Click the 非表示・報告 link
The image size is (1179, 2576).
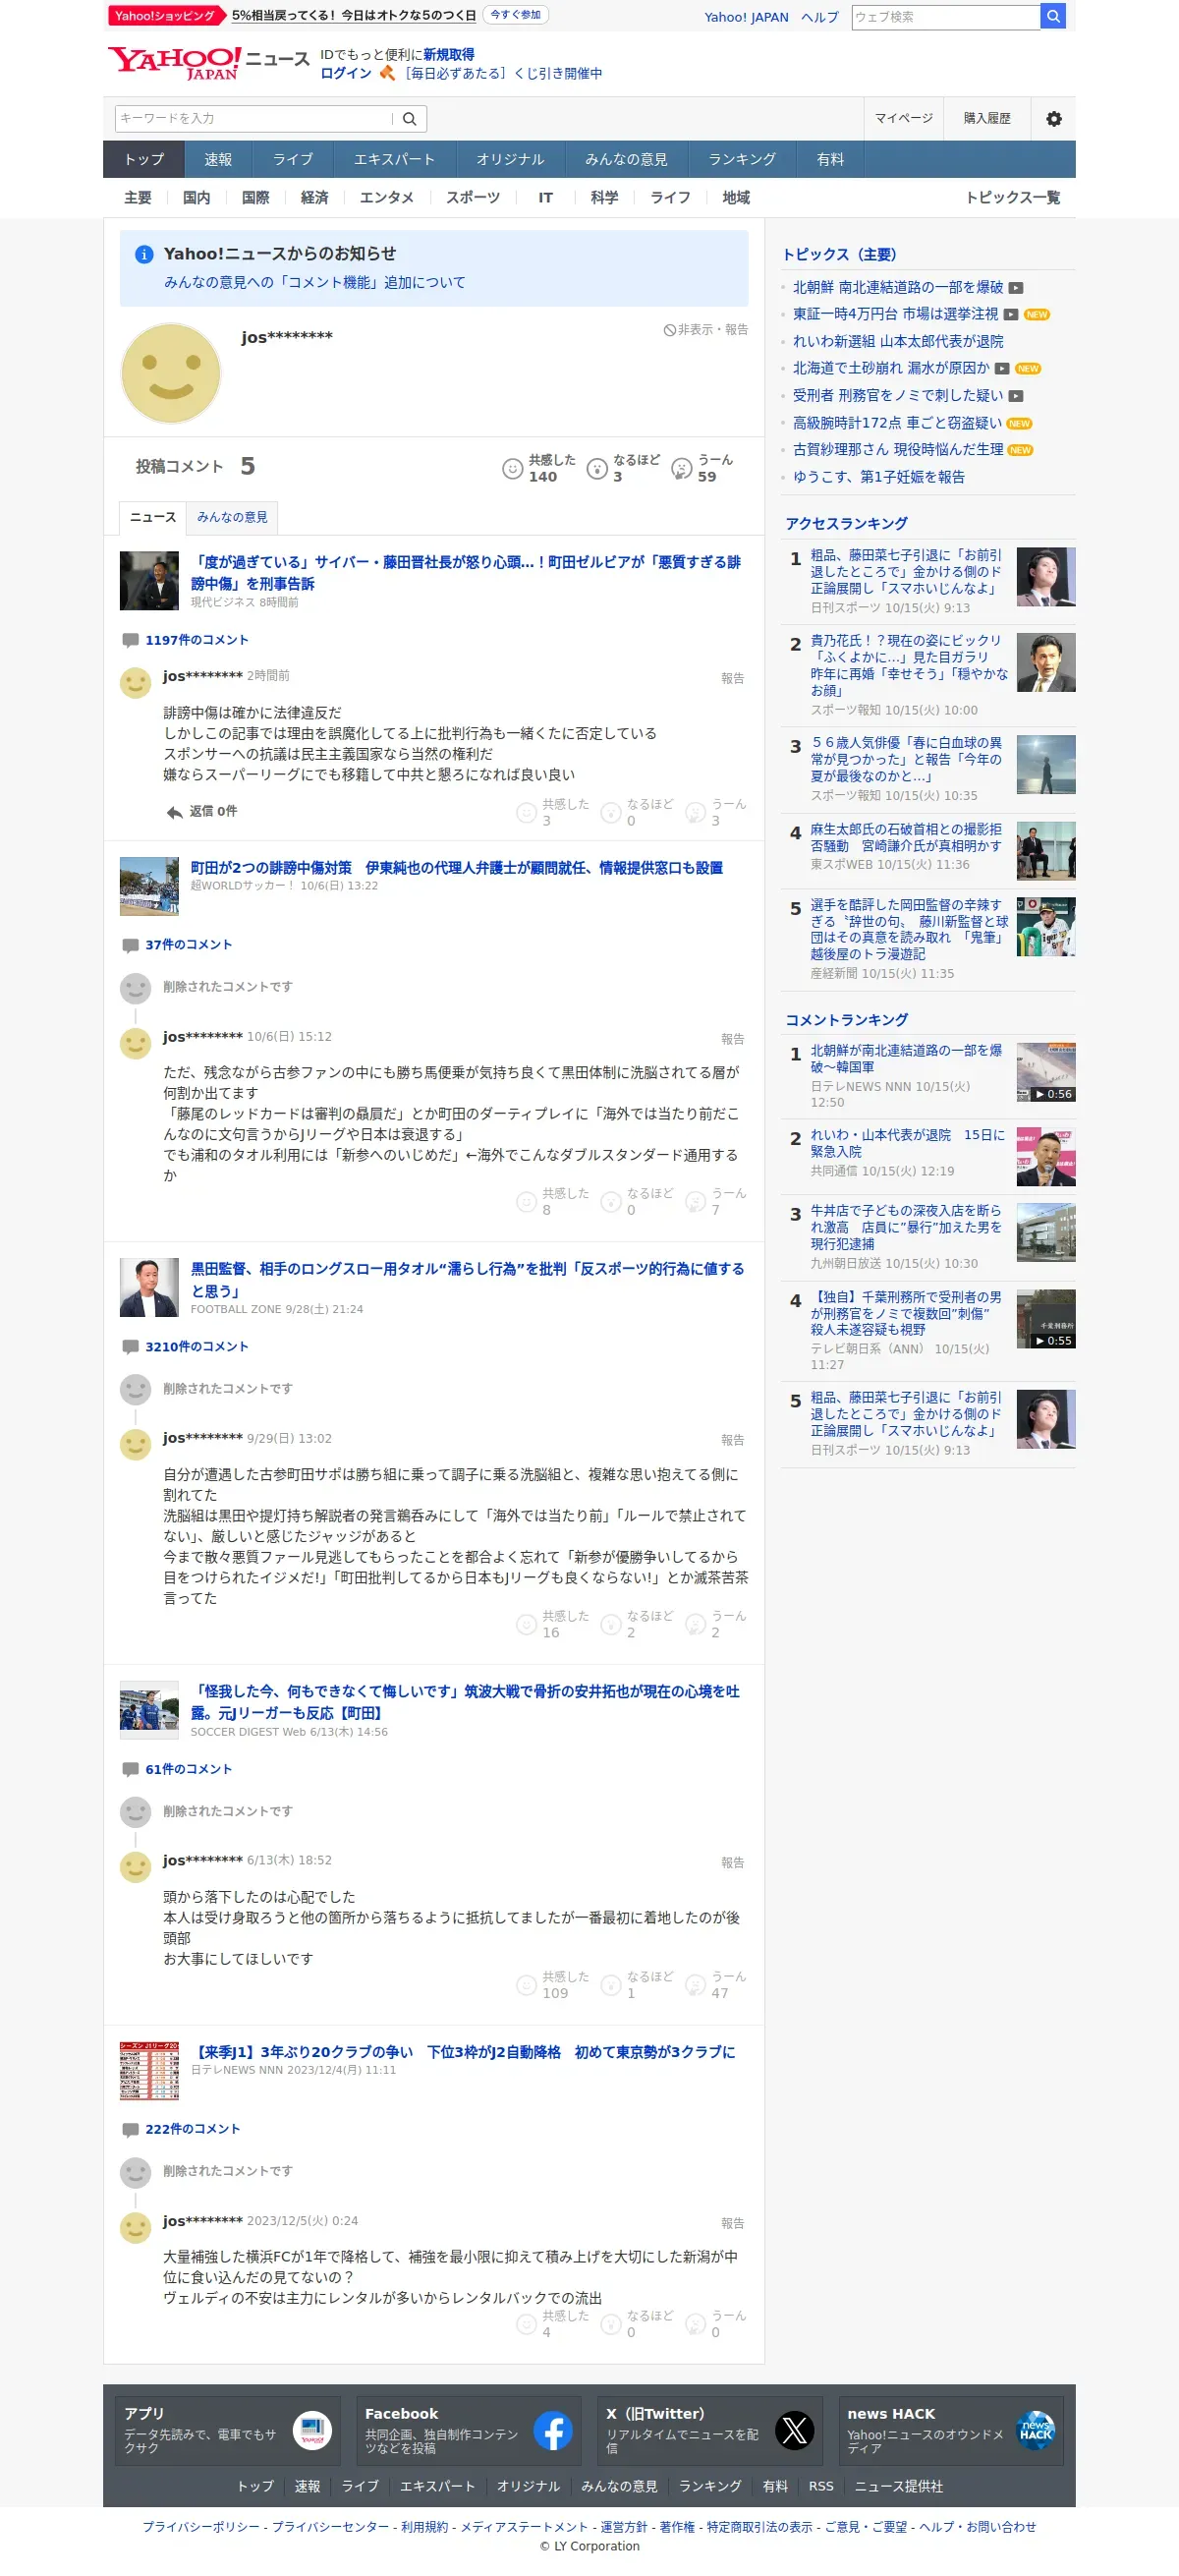click(x=706, y=330)
